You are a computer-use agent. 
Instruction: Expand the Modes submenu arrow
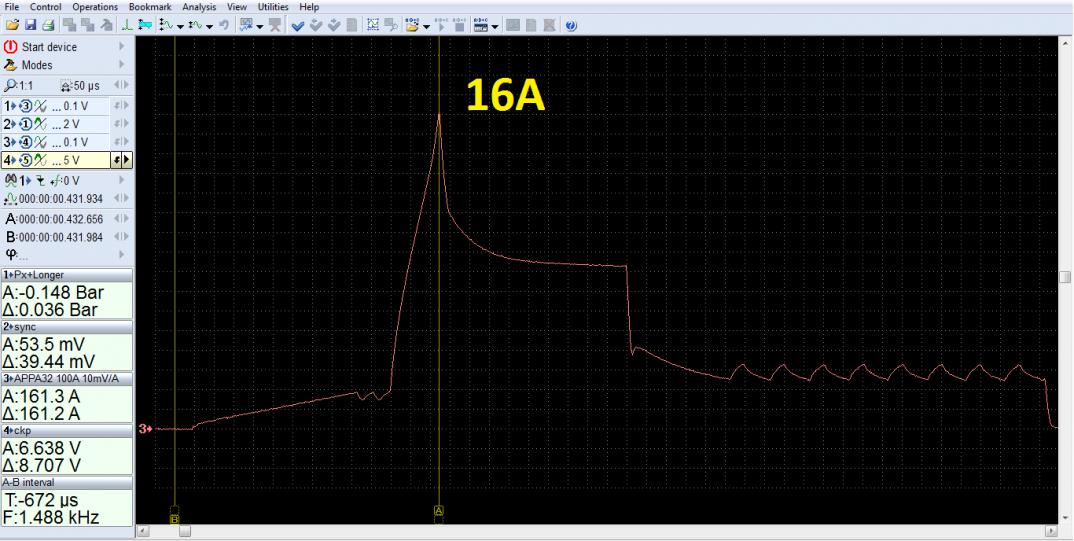(121, 64)
